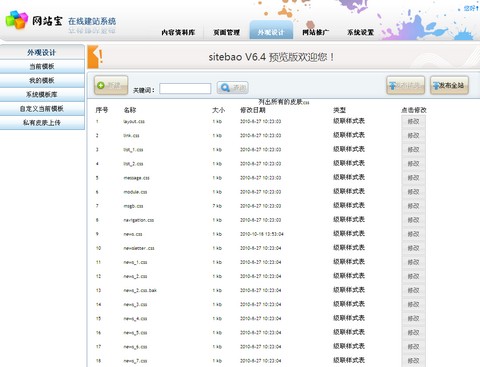Open the 网站推广 tab

pyautogui.click(x=315, y=32)
